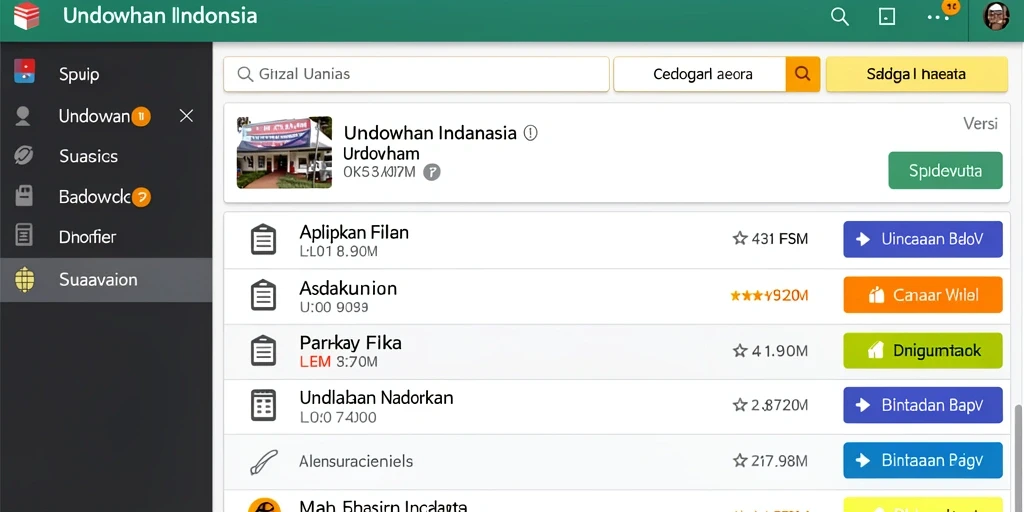Select Badowclc in the sidebar

[x=106, y=197]
